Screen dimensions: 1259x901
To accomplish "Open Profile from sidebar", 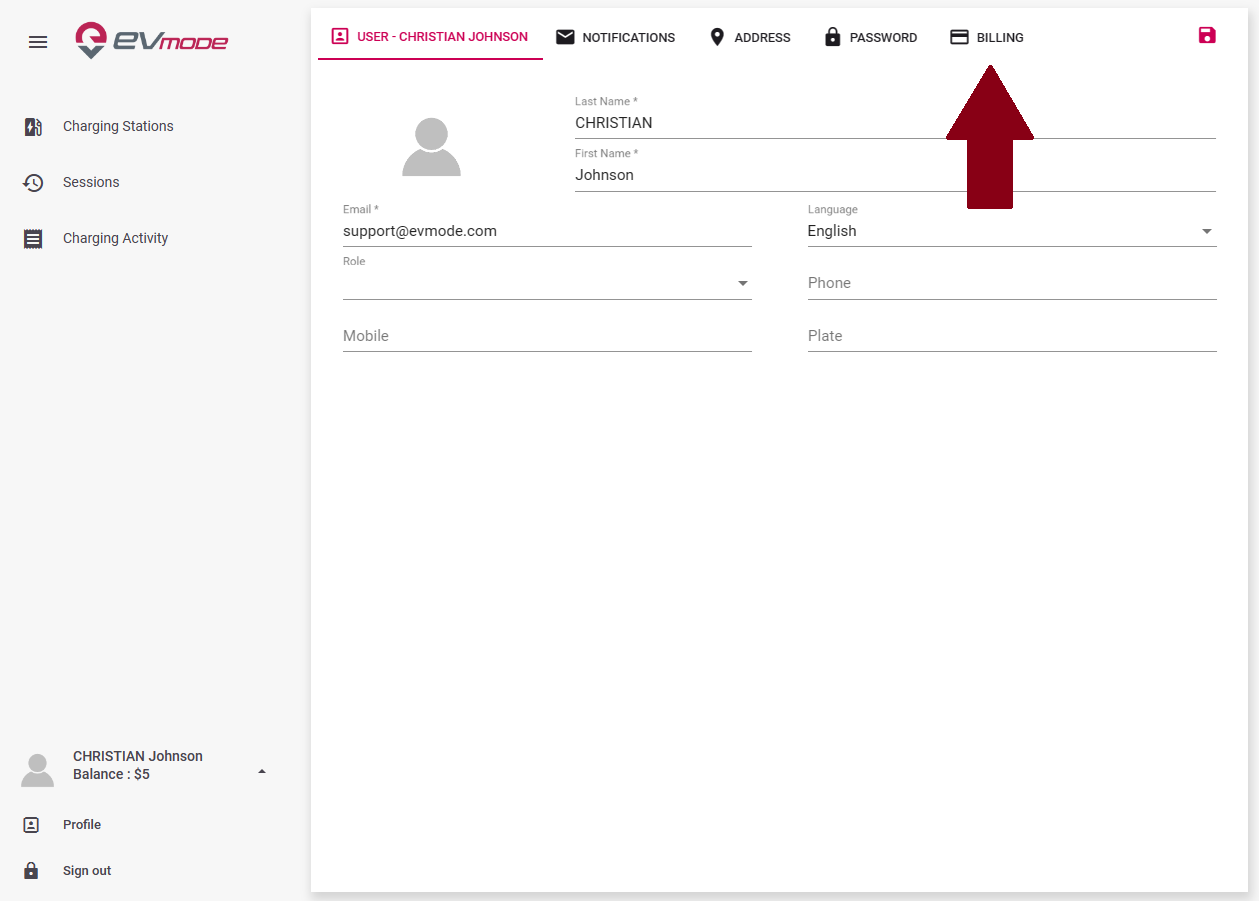I will (x=82, y=825).
